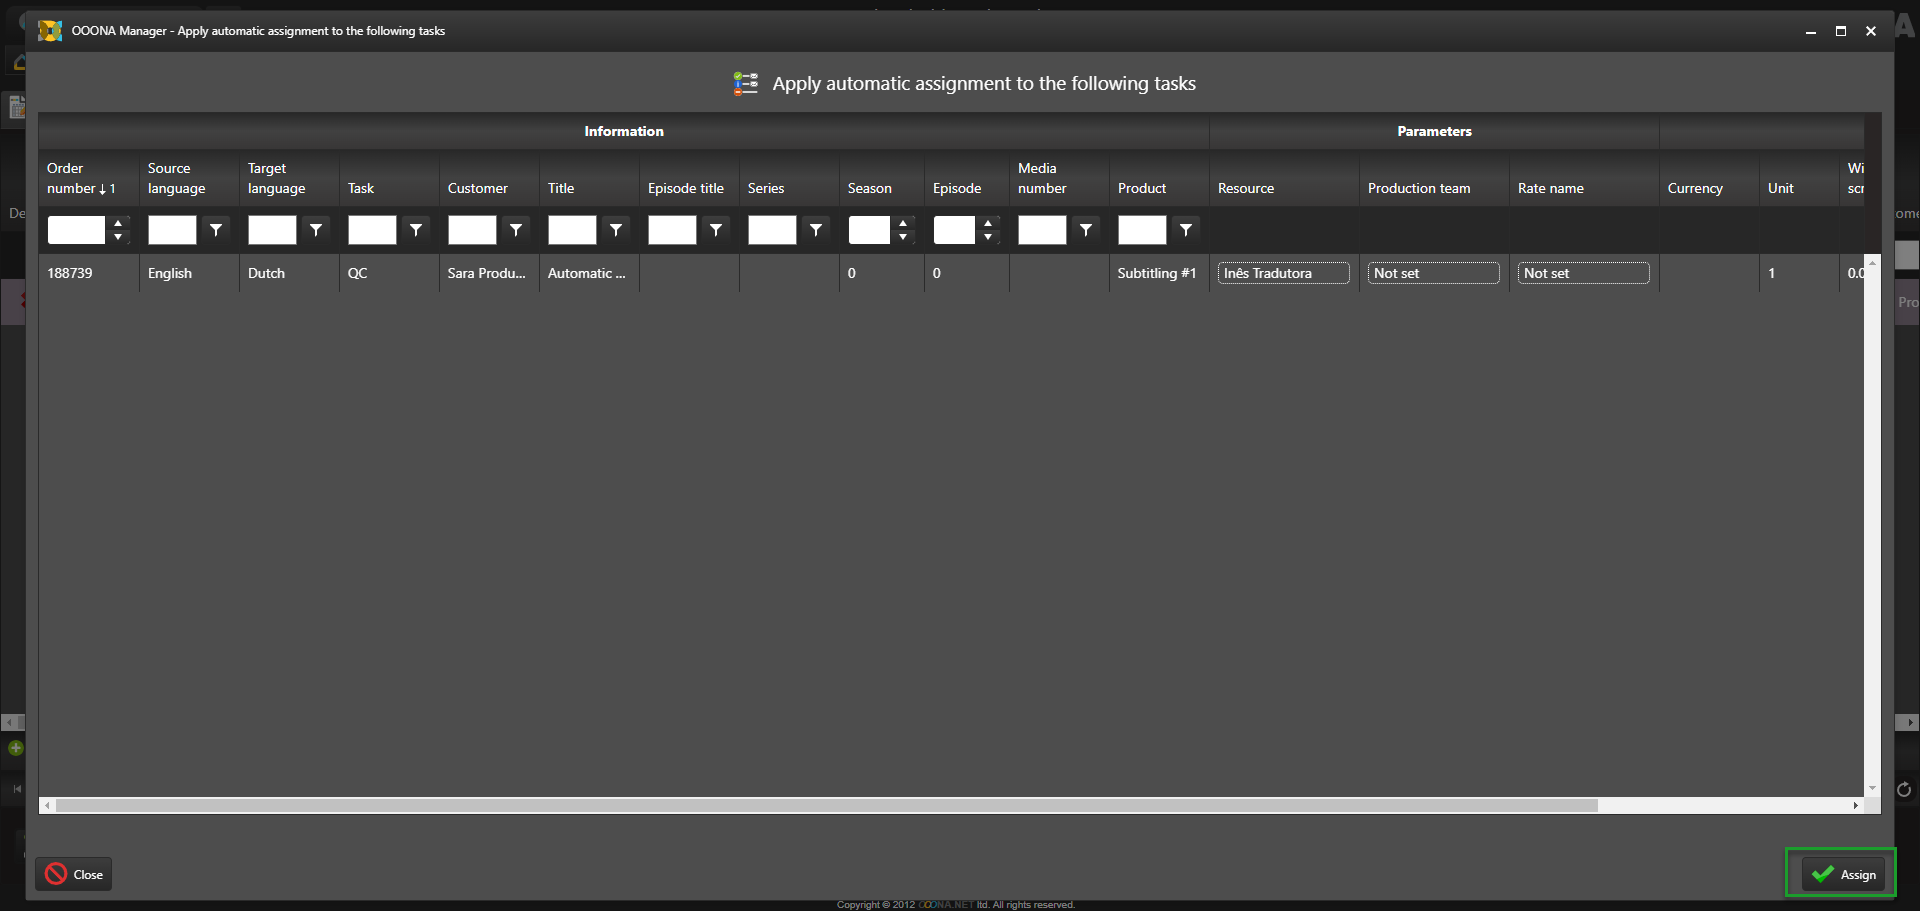
Task: Sort by the Resource column header
Action: tap(1246, 188)
